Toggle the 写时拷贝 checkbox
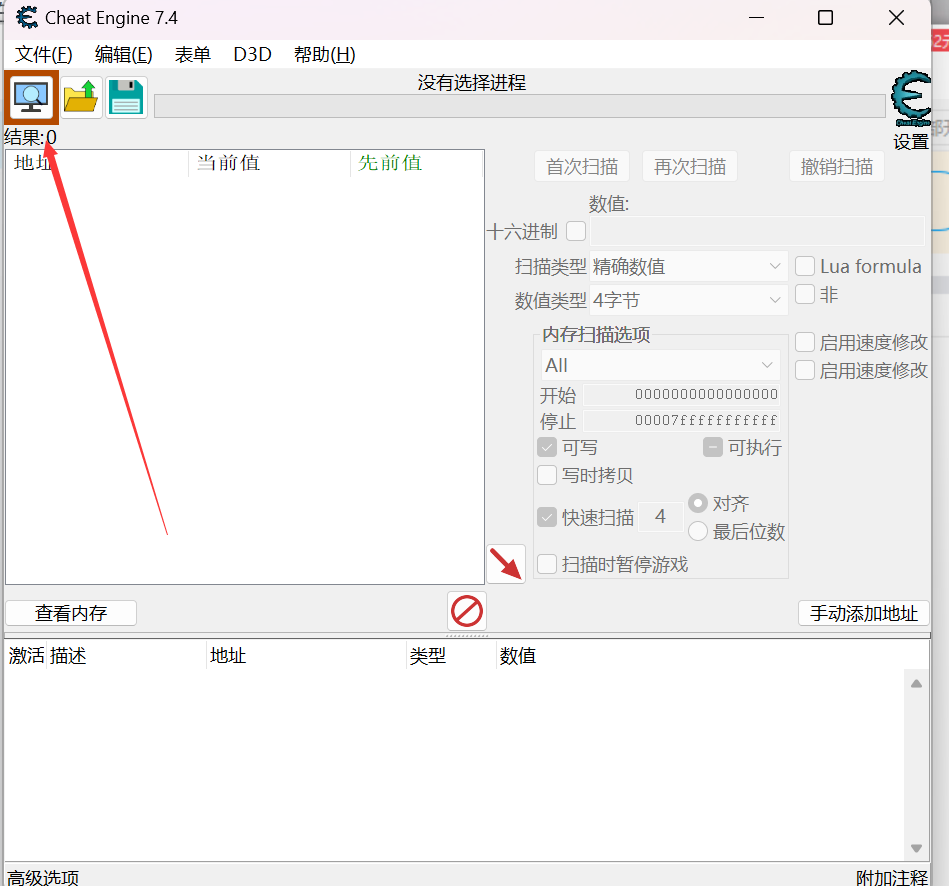 547,475
